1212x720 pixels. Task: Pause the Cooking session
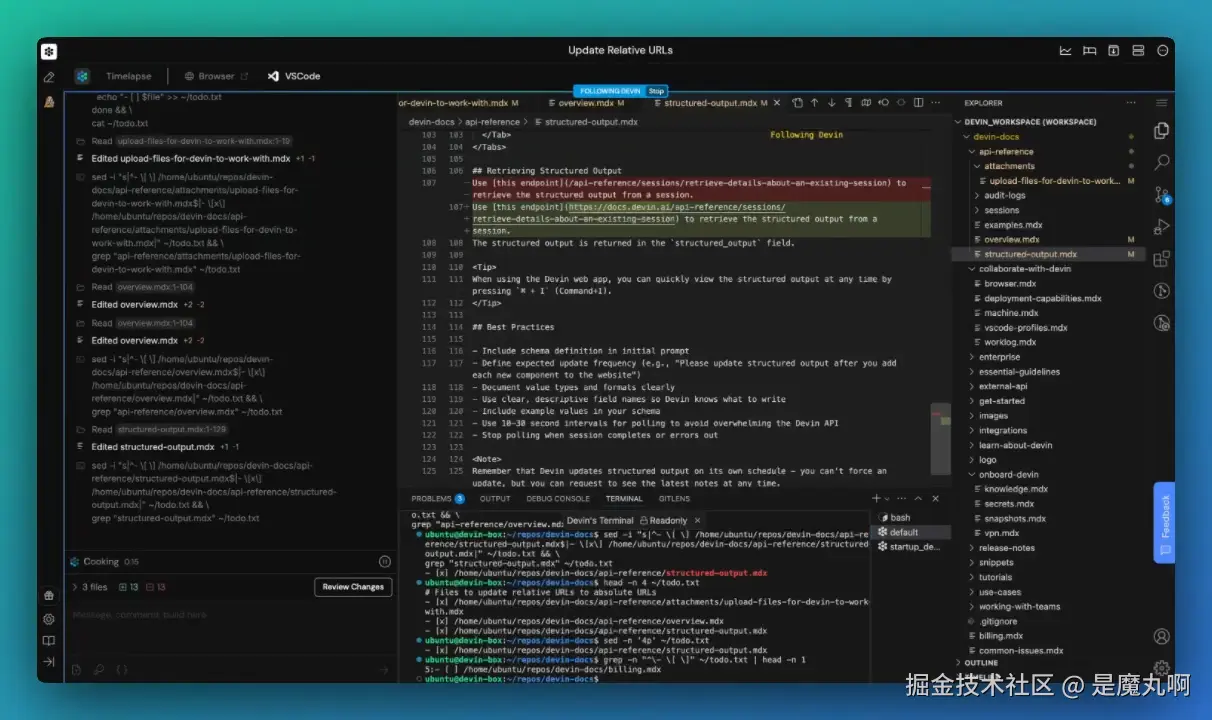pyautogui.click(x=384, y=562)
